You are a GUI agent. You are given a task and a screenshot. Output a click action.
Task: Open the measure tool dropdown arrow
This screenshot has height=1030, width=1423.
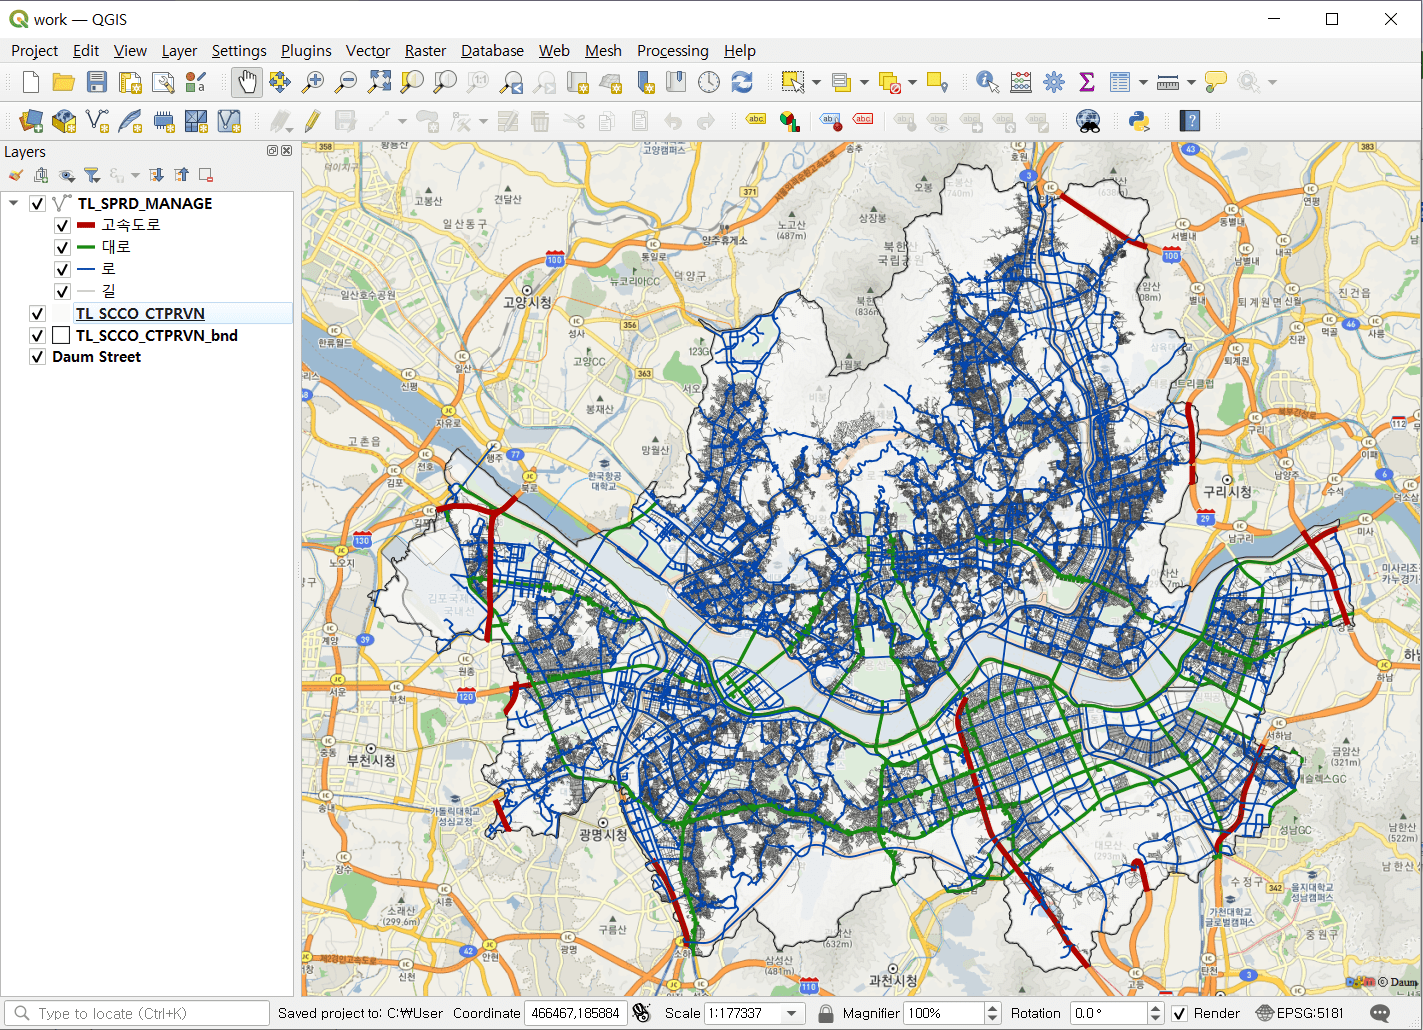click(x=1191, y=82)
